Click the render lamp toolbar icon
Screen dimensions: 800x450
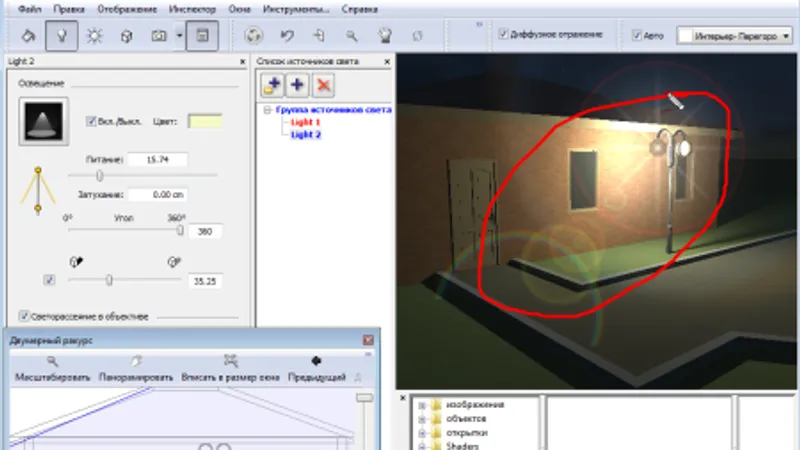coord(385,36)
